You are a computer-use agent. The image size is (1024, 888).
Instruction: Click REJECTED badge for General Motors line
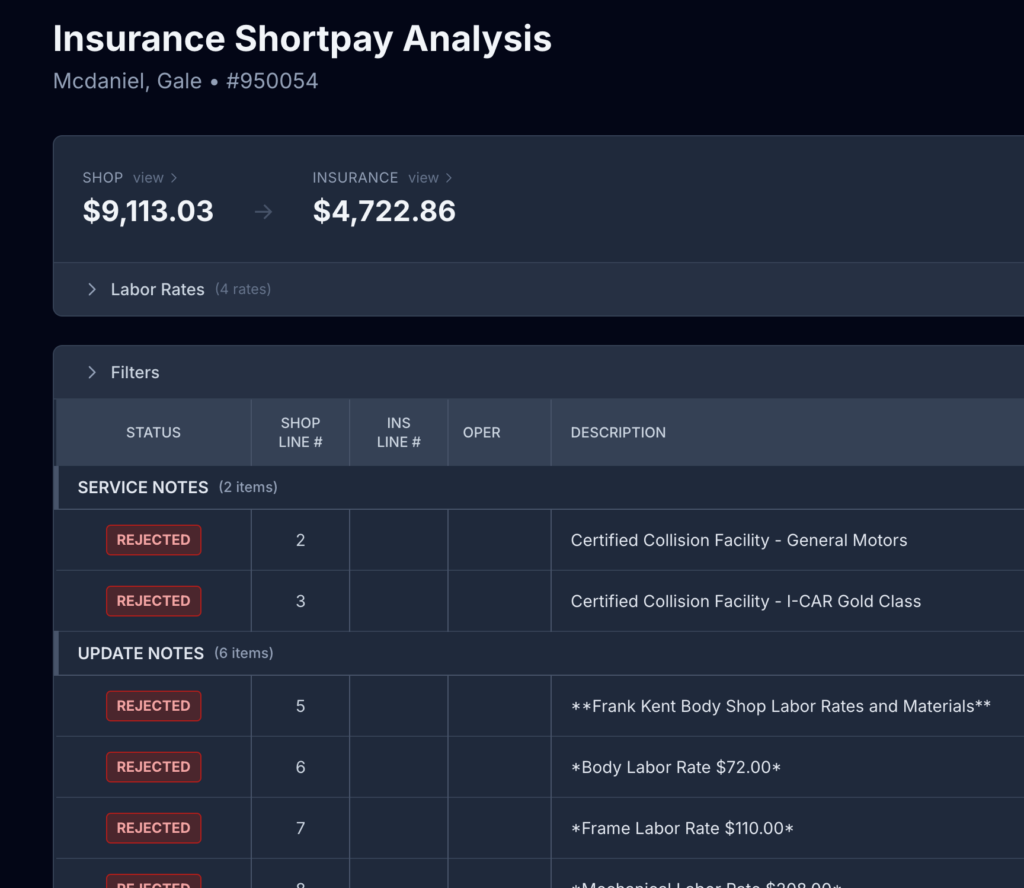(153, 540)
